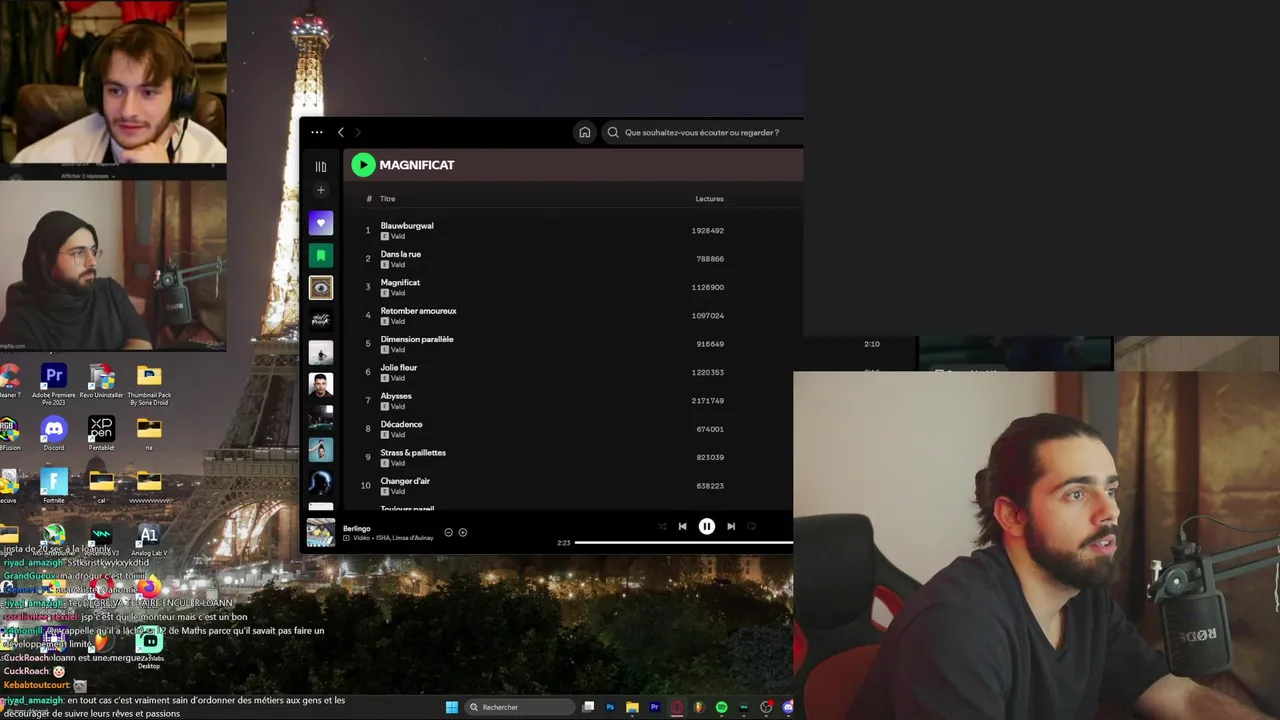
Task: Switch to Spotify on the taskbar
Action: 721,707
